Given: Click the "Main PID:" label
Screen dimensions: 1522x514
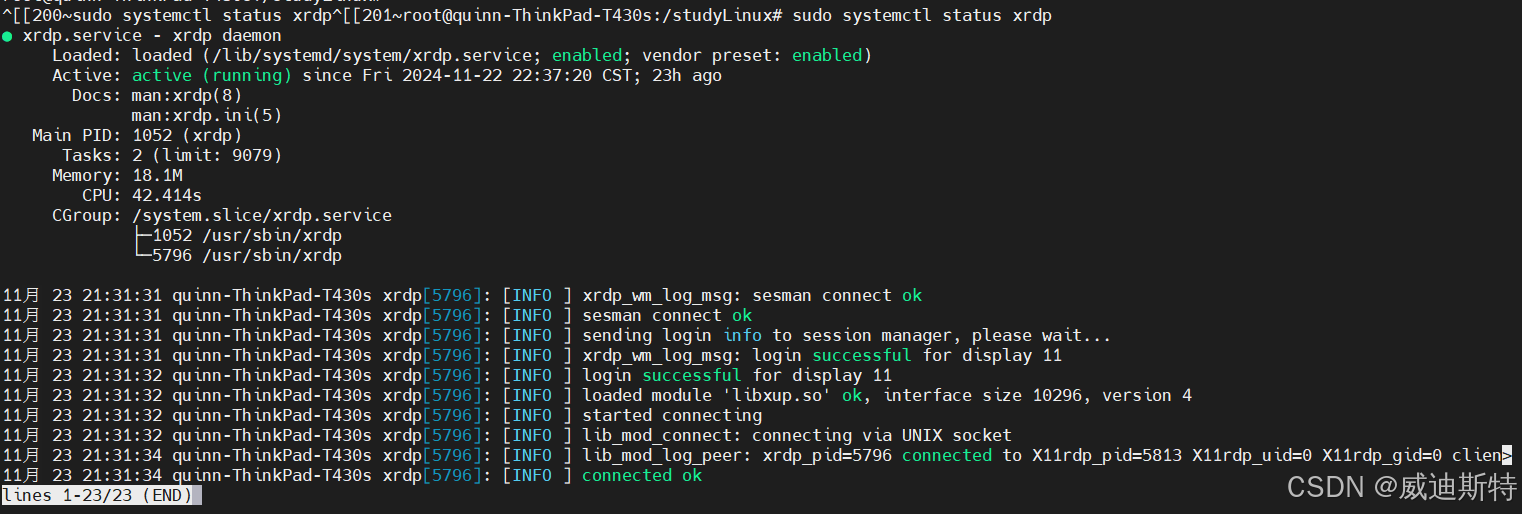Looking at the screenshot, I should click(77, 136).
